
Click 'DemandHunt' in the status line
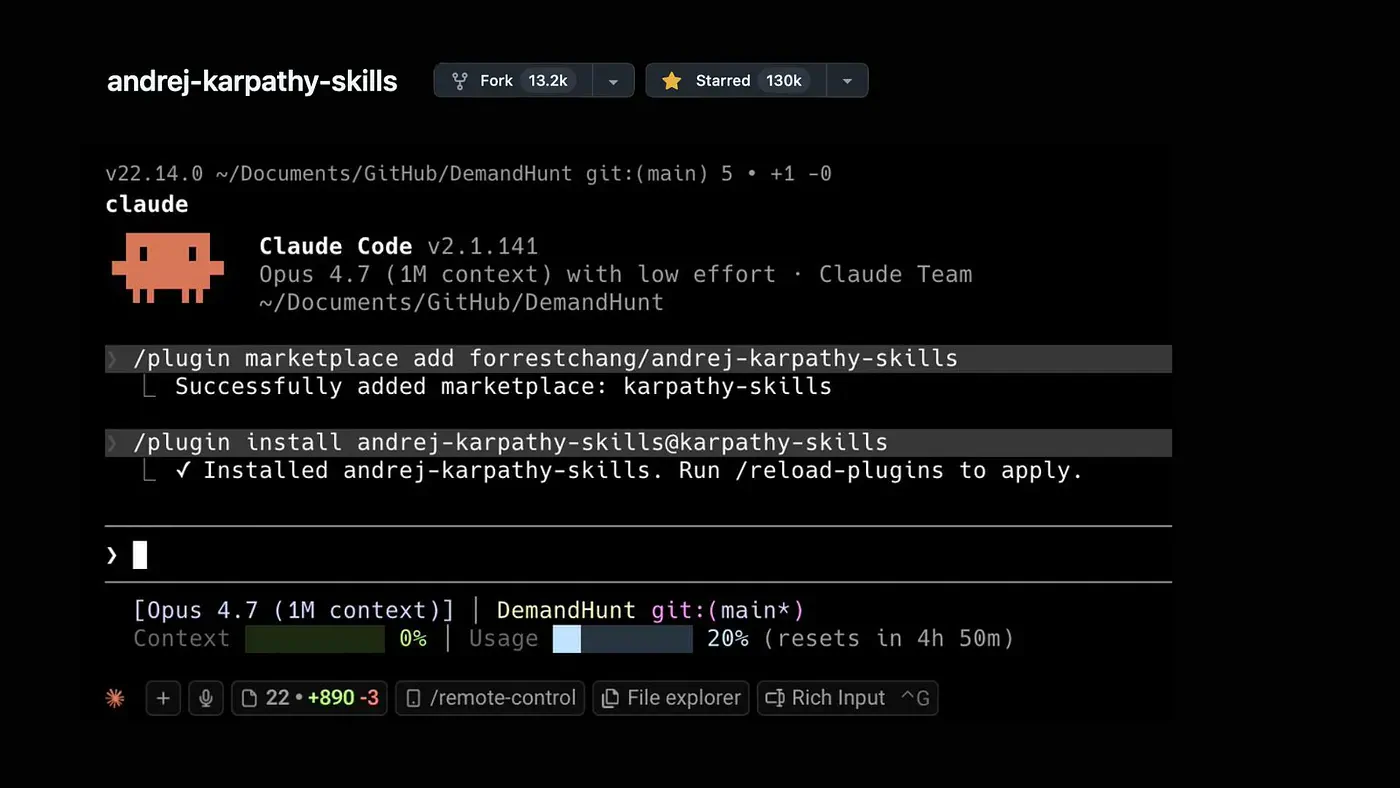click(566, 610)
